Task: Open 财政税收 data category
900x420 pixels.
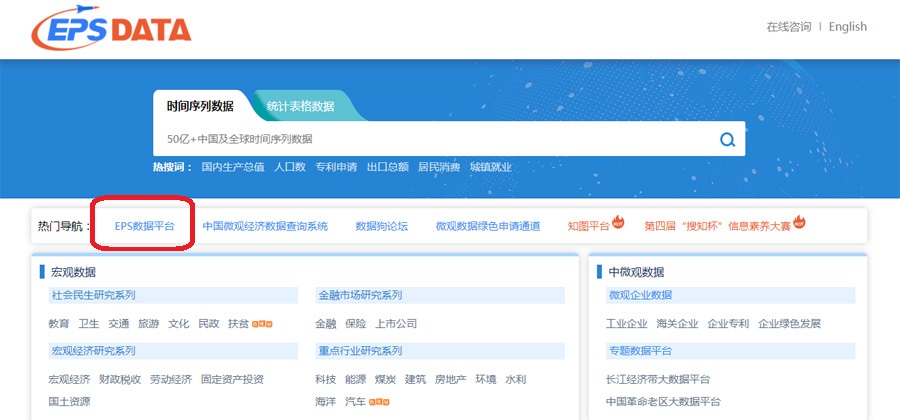Action: click(121, 379)
